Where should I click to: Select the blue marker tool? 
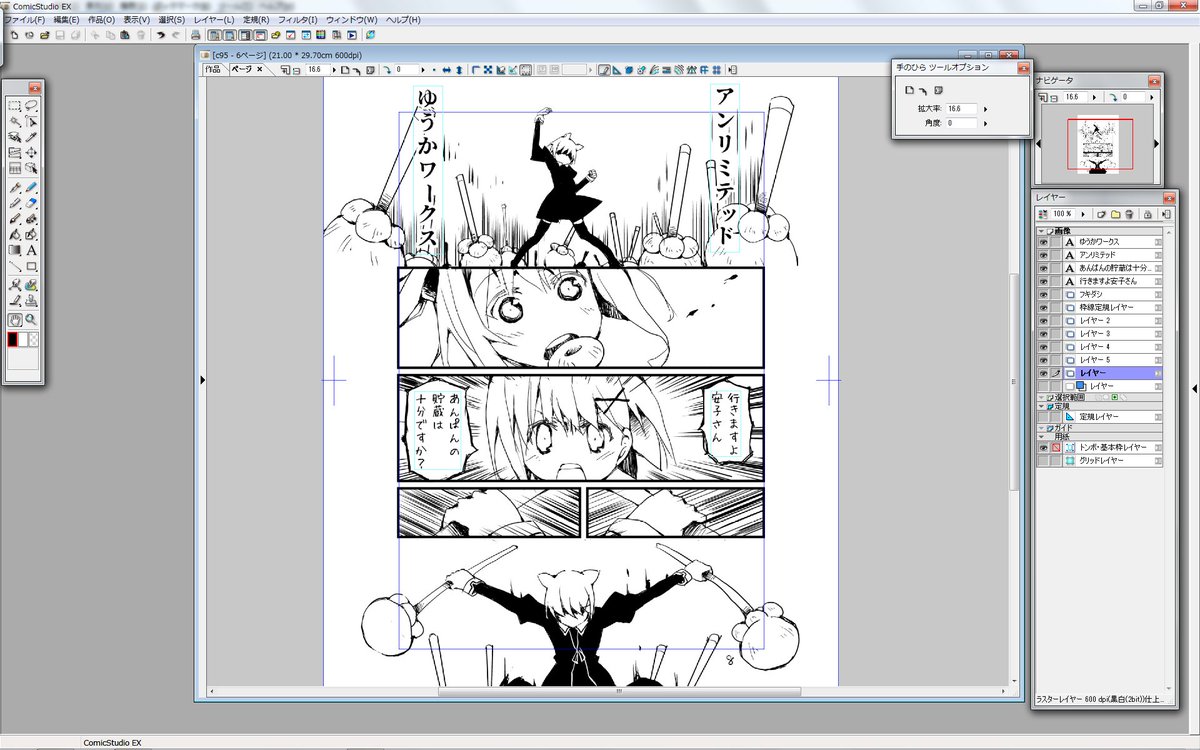click(x=31, y=187)
